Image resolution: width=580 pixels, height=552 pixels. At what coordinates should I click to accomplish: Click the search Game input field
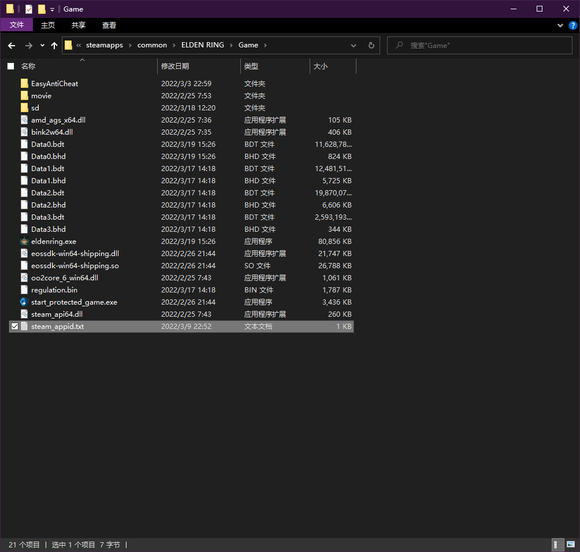pos(479,46)
